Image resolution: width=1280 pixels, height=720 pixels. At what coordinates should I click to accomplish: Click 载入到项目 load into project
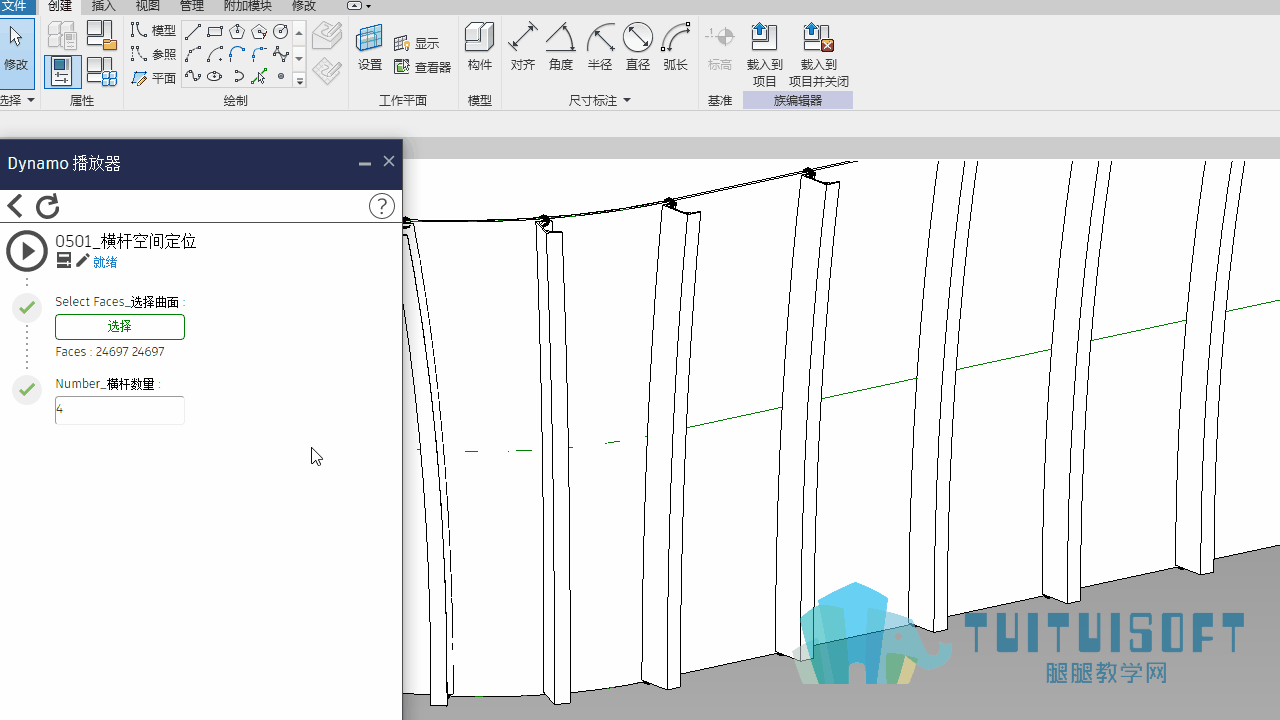coord(764,55)
